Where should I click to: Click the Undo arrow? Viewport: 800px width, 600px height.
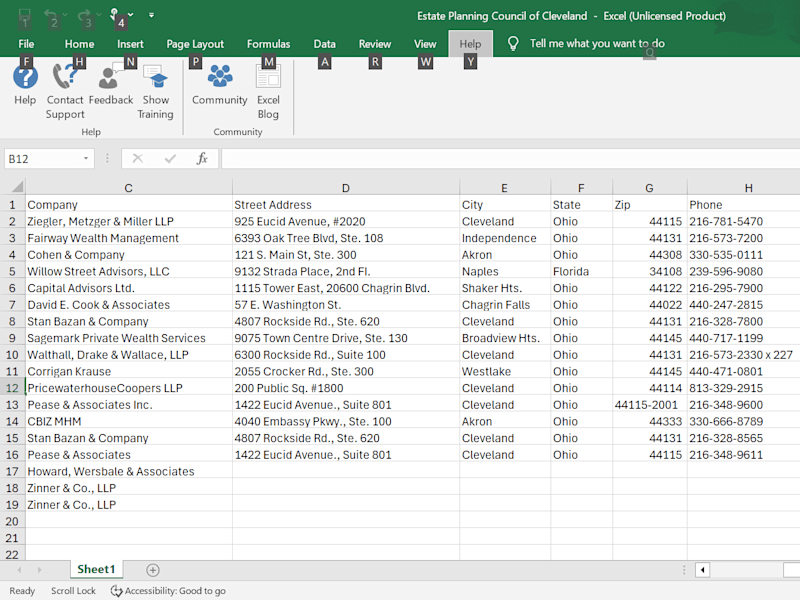pos(51,15)
